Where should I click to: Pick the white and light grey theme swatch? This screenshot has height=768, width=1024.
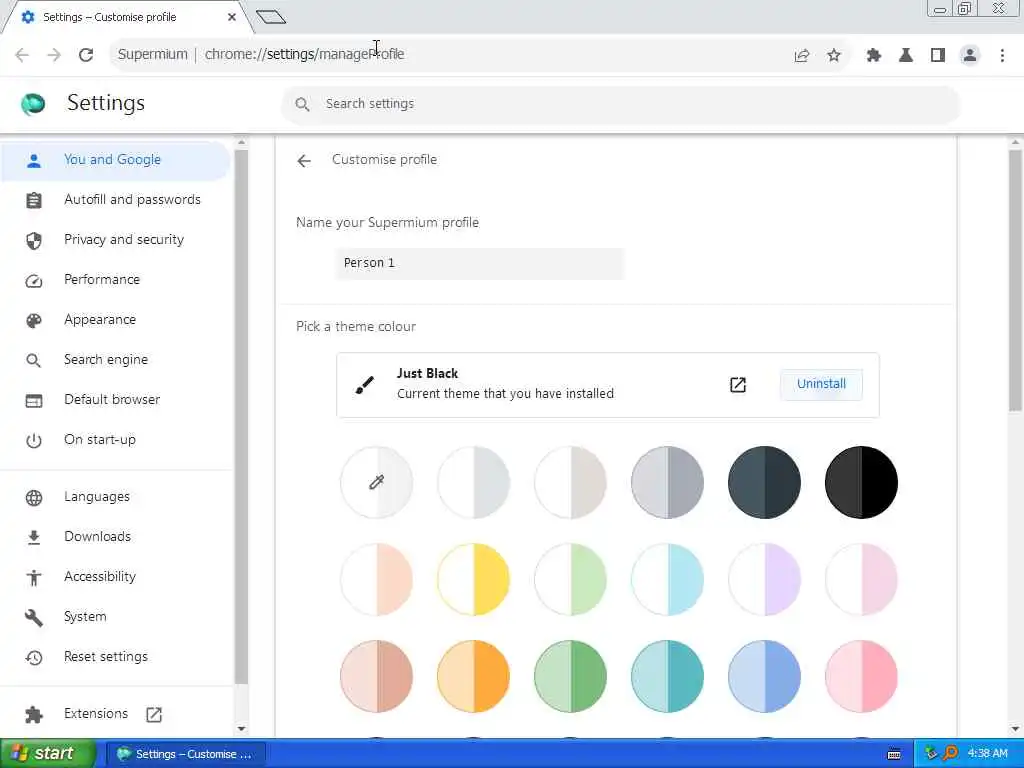473,483
